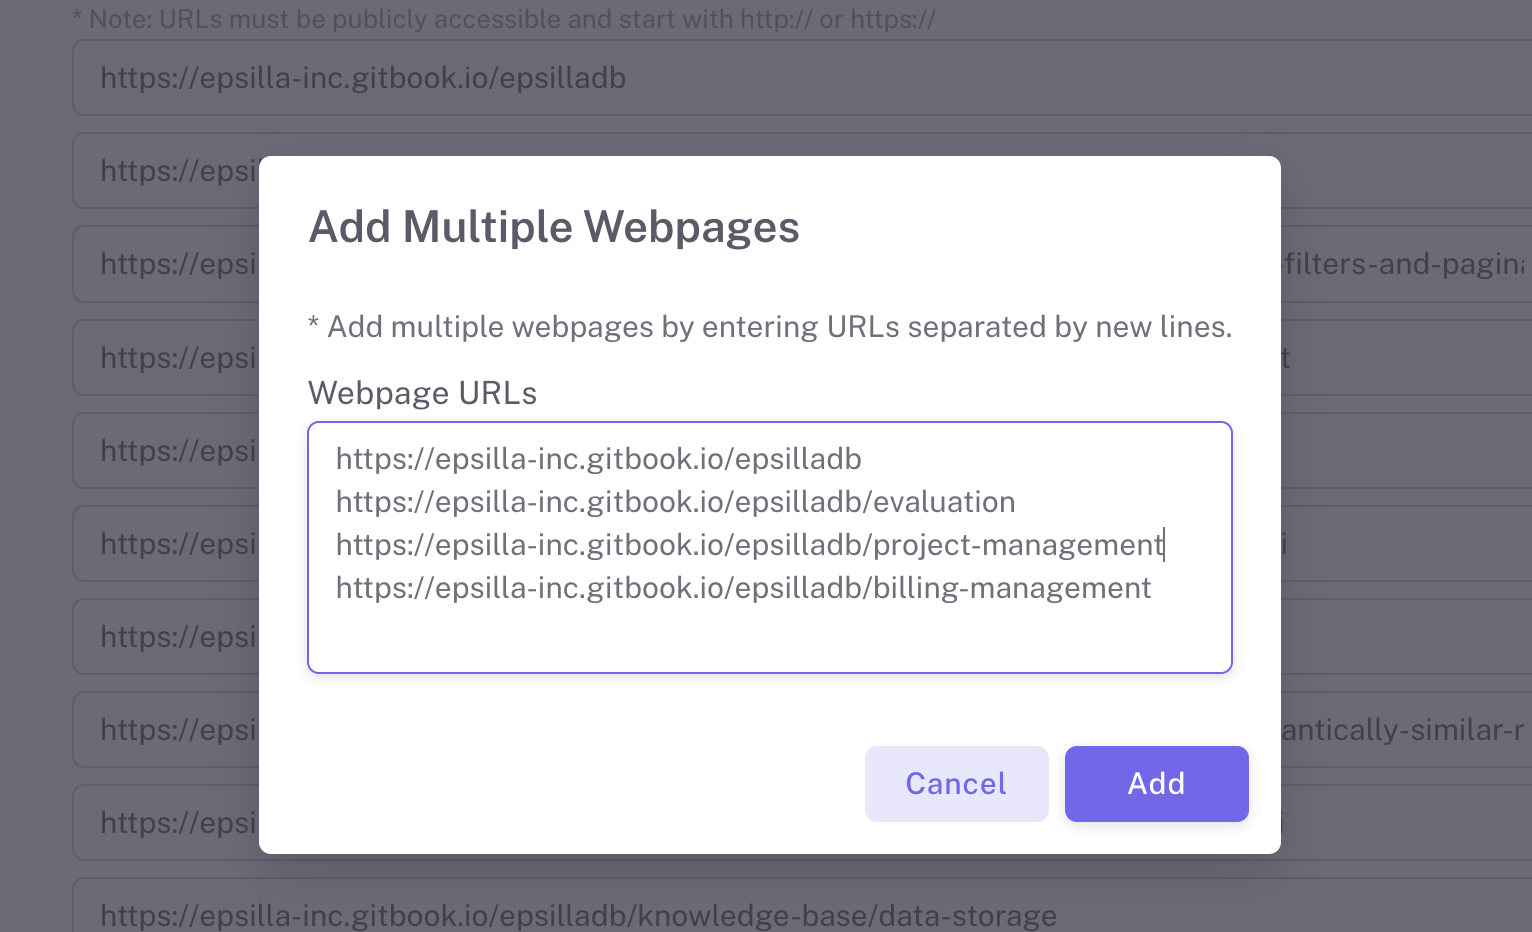Select the background field showing antically-similar-r
The image size is (1532, 932).
[x=1402, y=730]
